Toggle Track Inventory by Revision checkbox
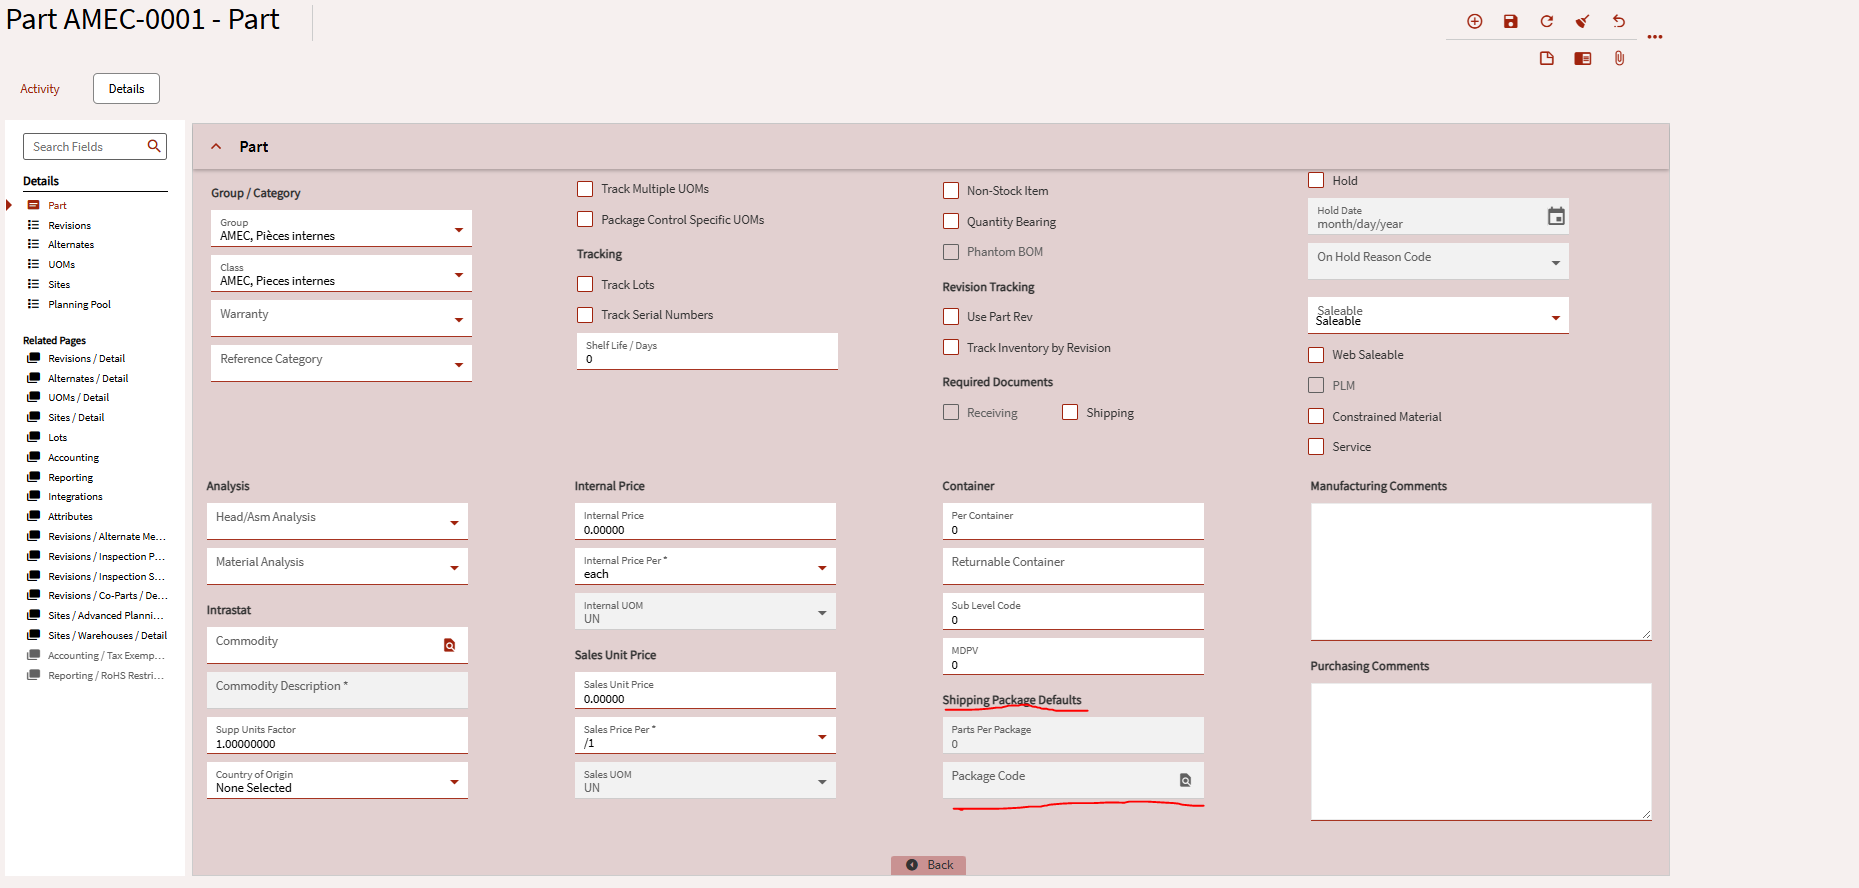1859x888 pixels. (x=951, y=347)
